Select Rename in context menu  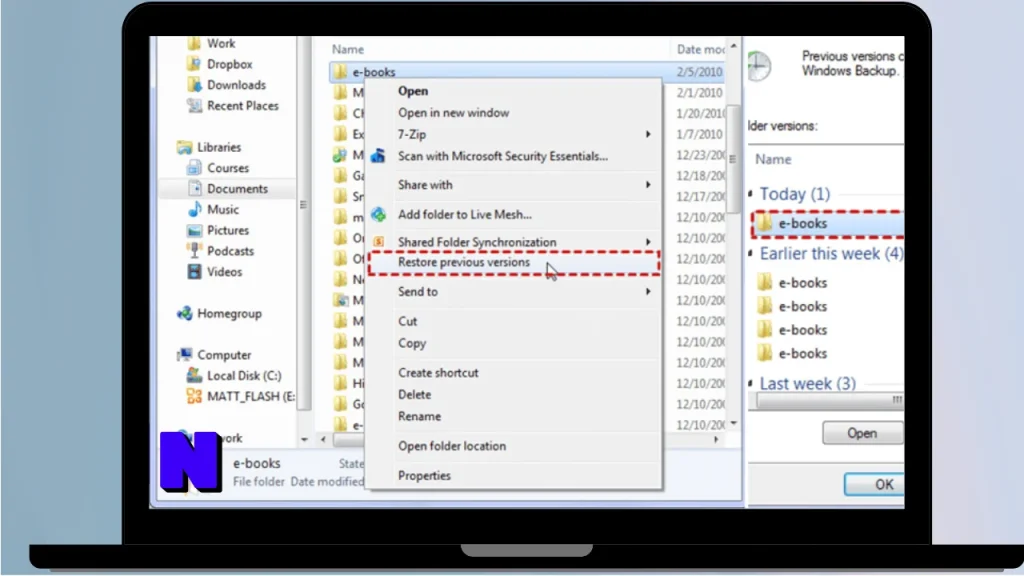[419, 417]
